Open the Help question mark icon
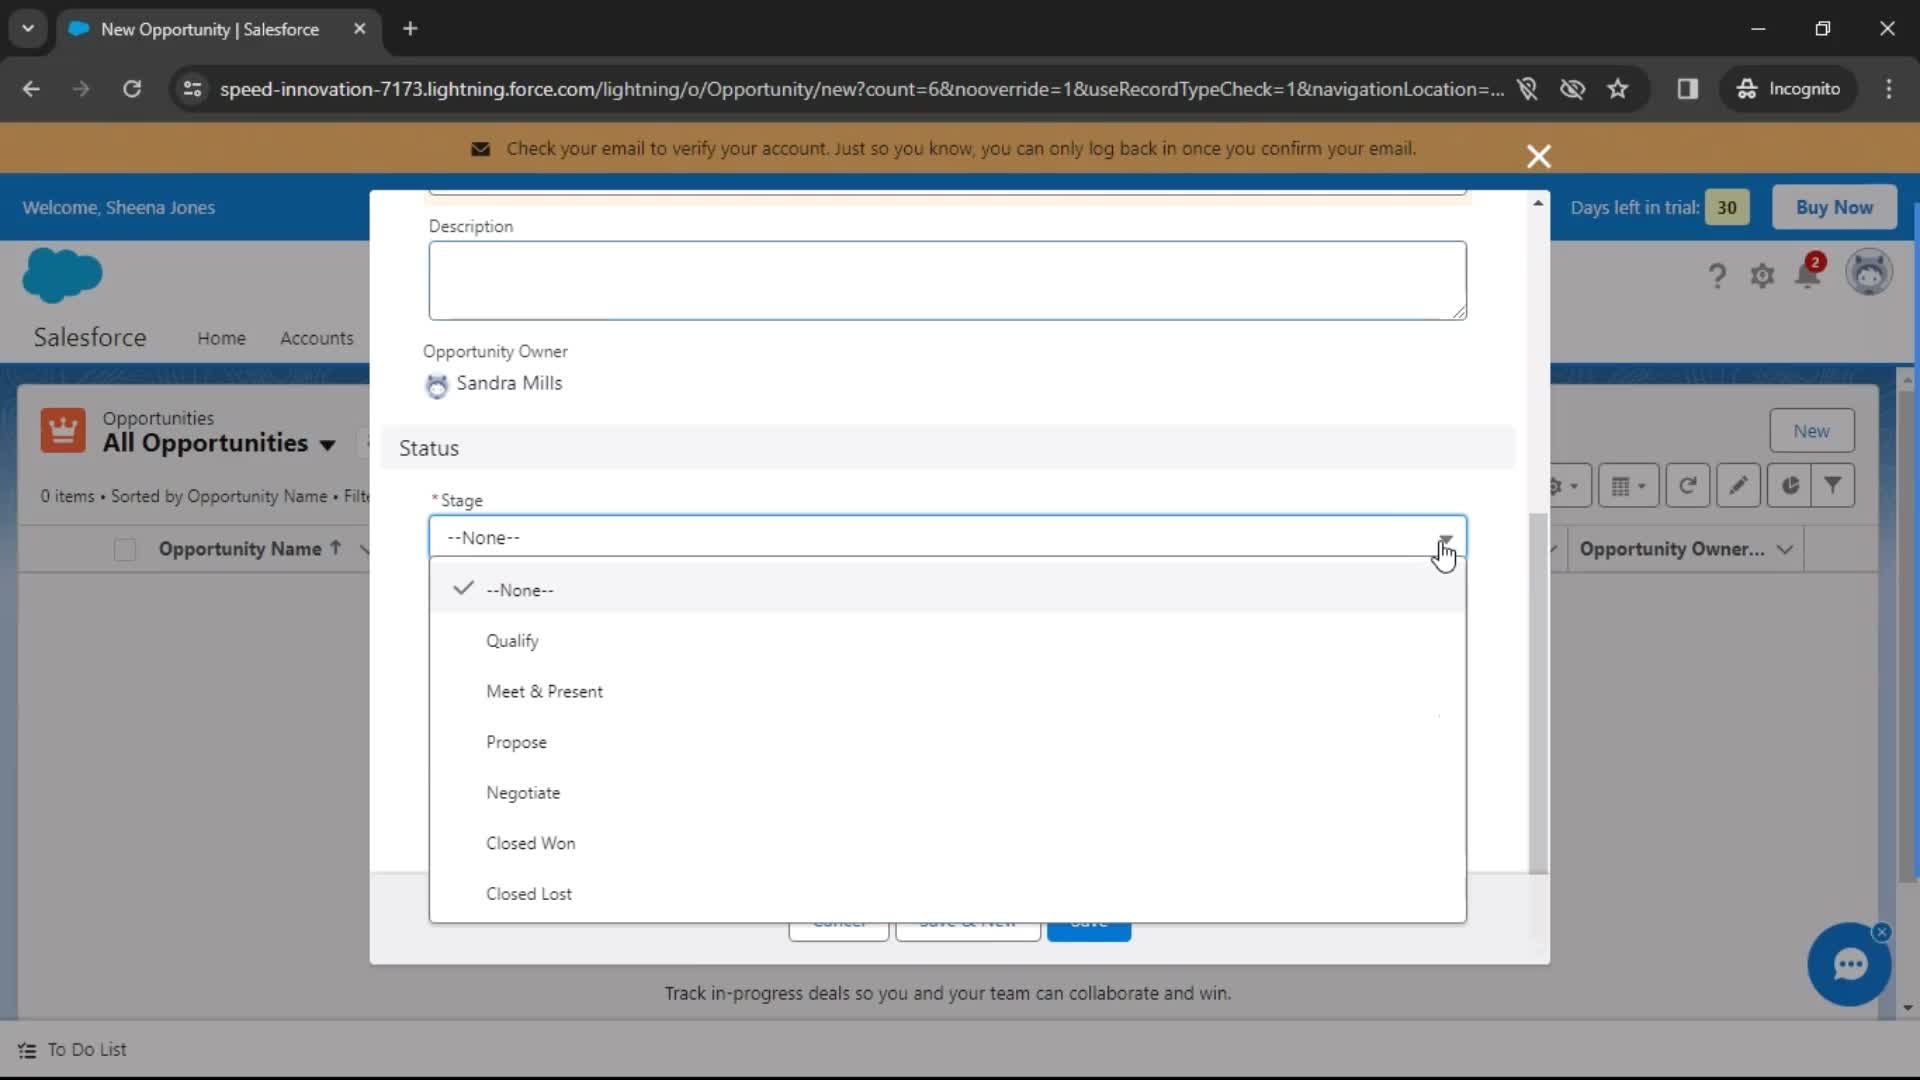 click(x=1717, y=275)
